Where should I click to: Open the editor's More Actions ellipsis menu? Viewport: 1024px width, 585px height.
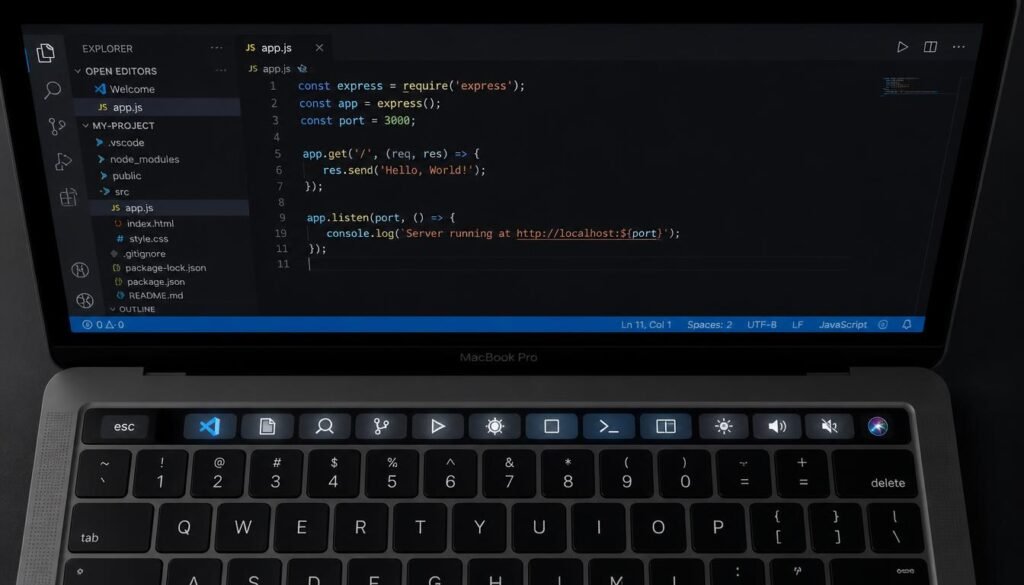point(959,47)
